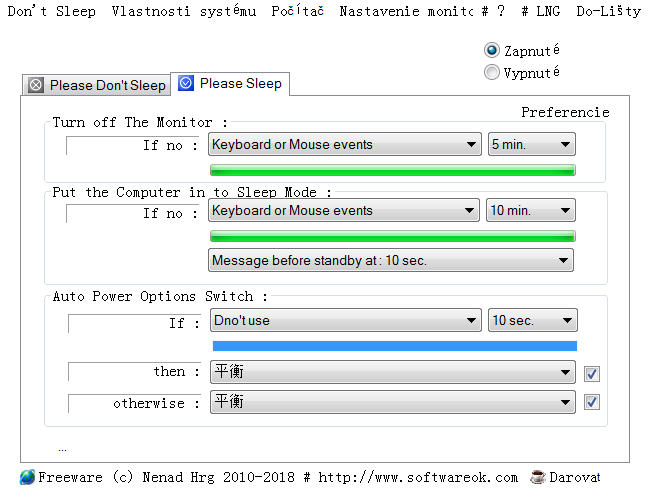The width and height of the screenshot is (649, 503).
Task: Toggle the checkbox beside the then dropdown
Action: (591, 374)
